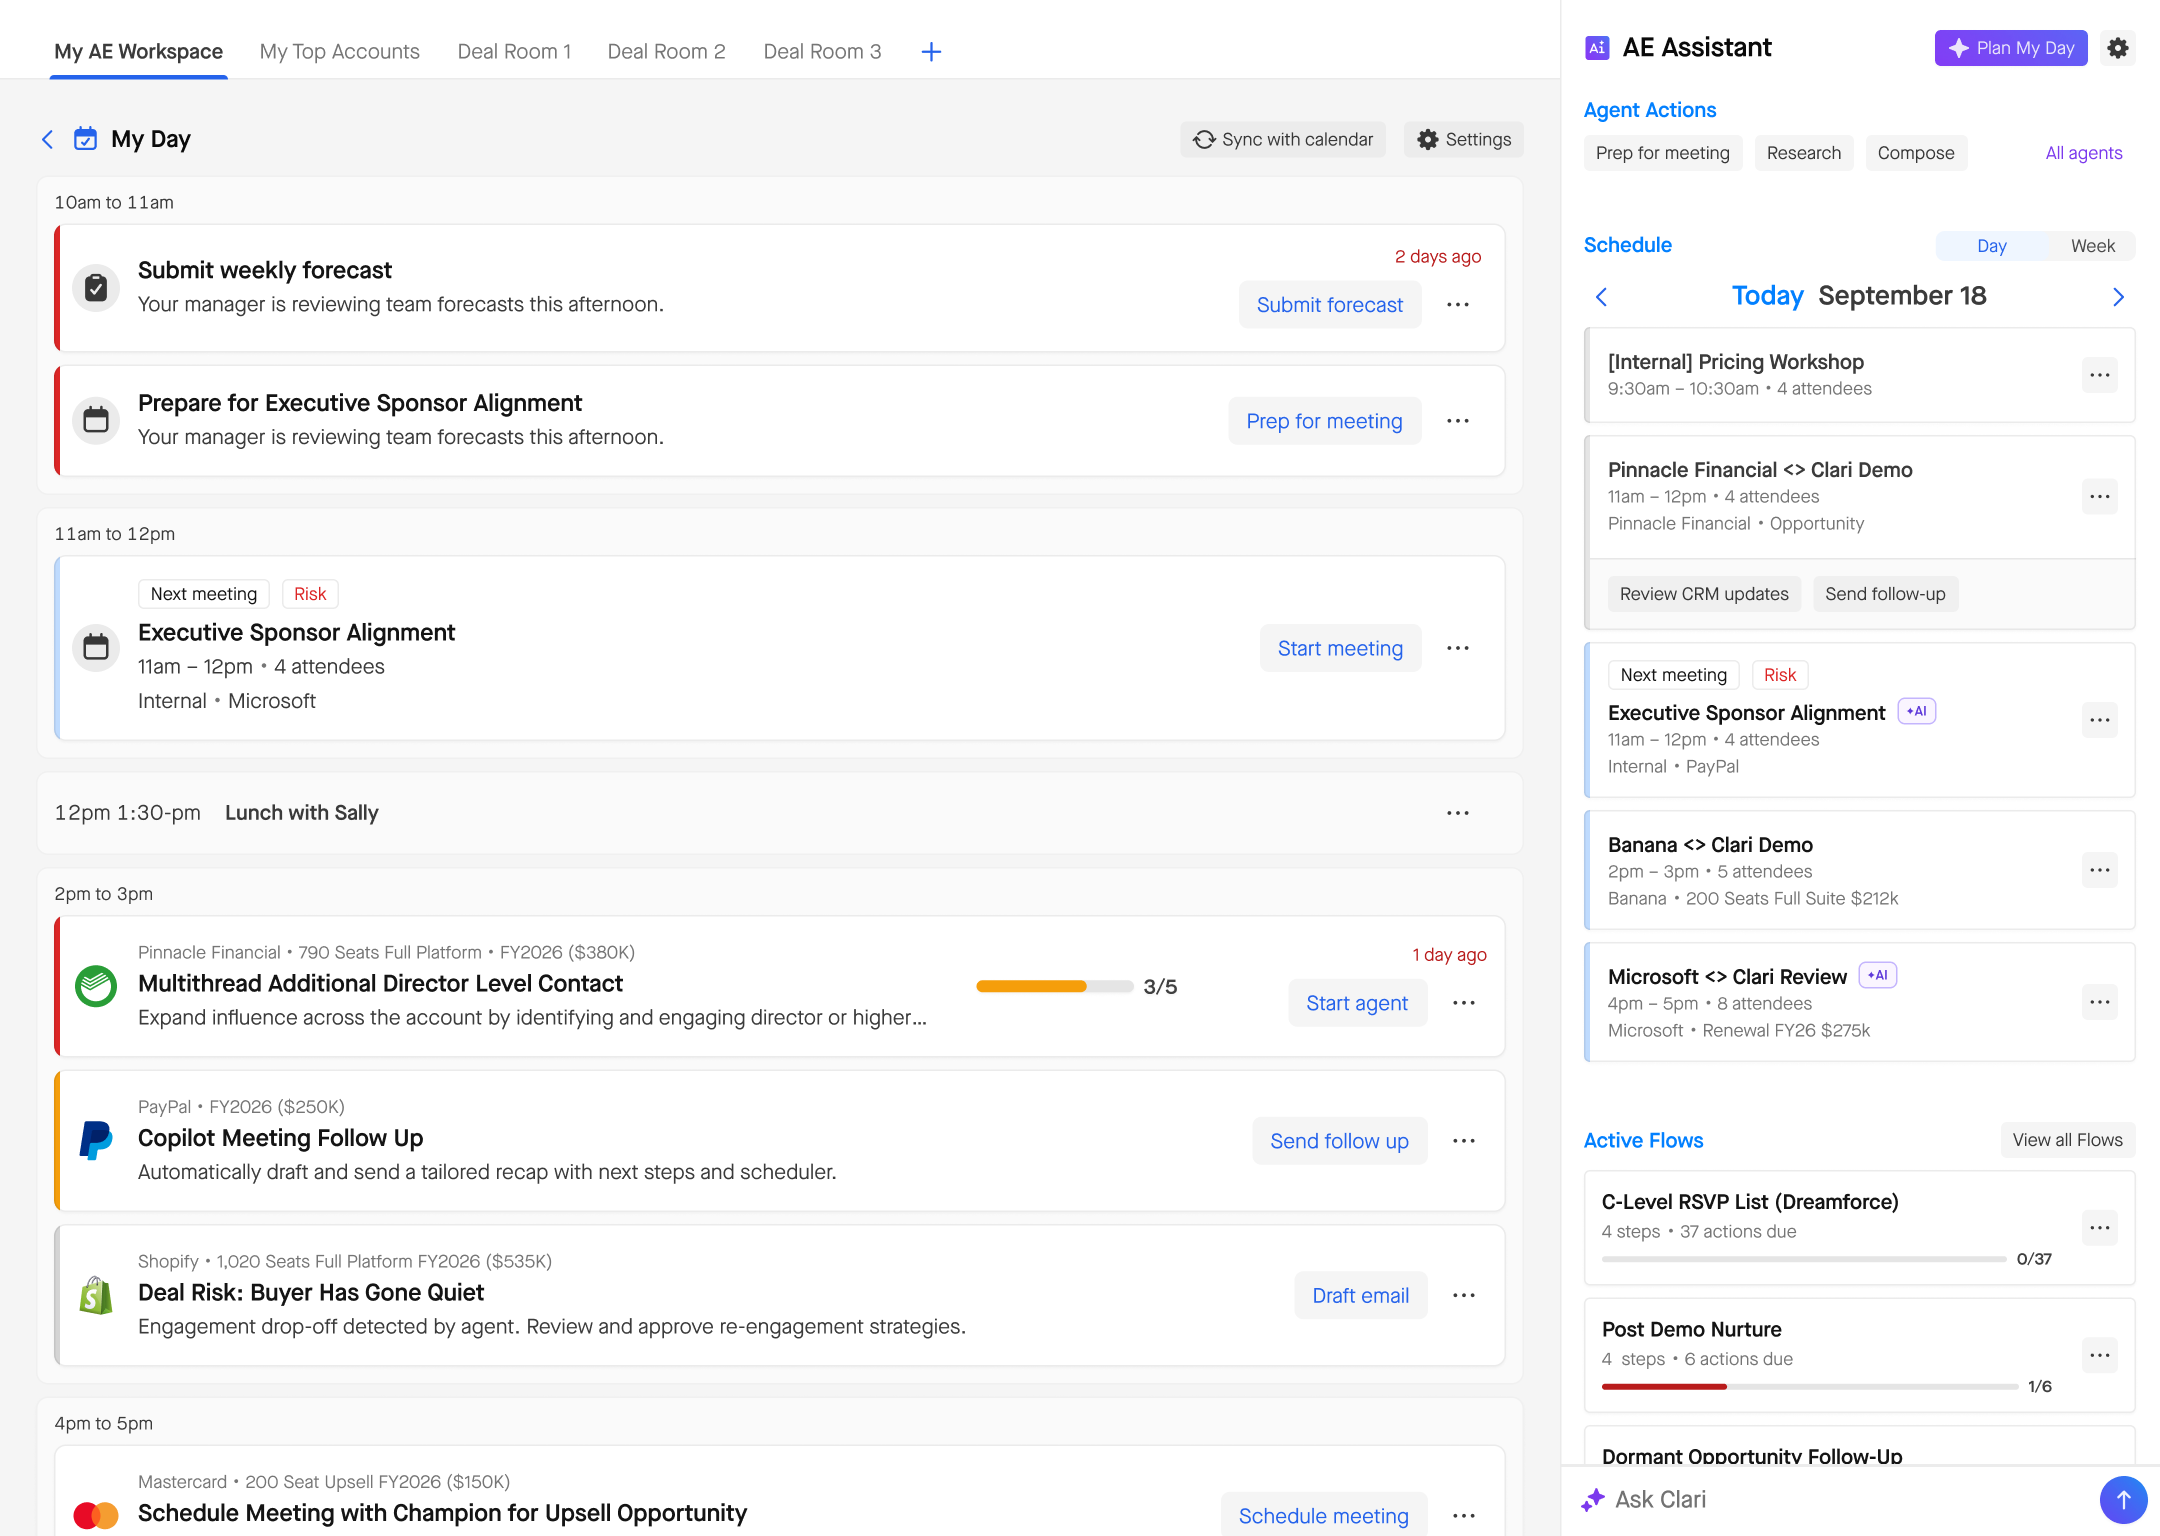Click the Plan My Day button
The image size is (2160, 1536).
(2011, 48)
